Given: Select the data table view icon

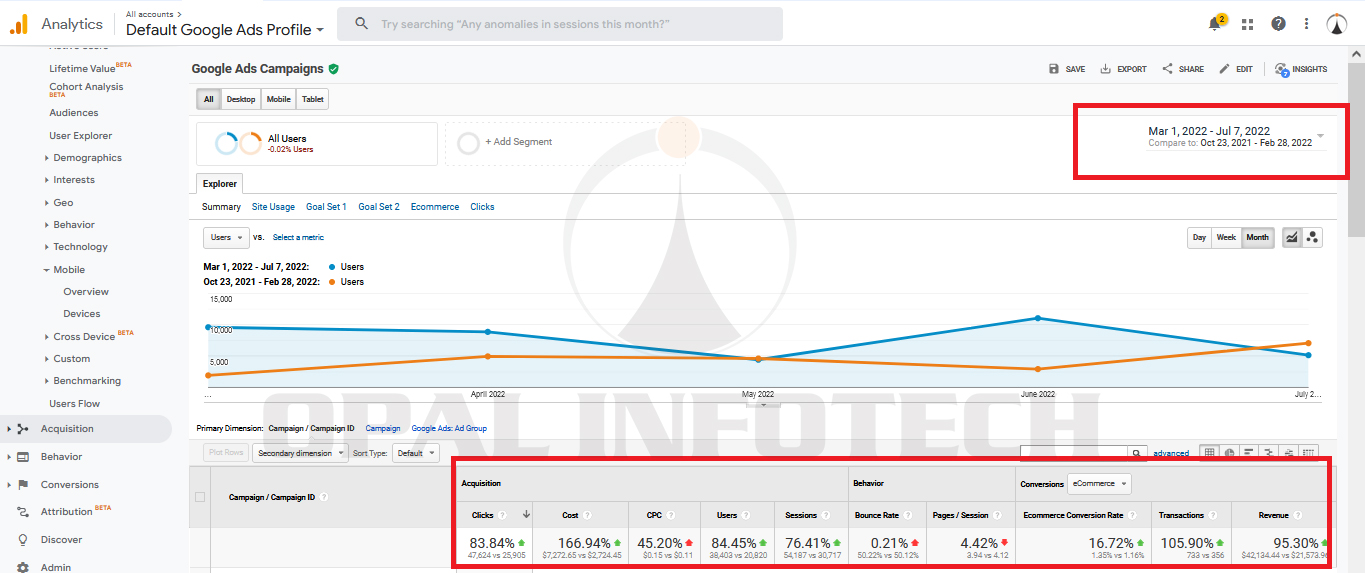Looking at the screenshot, I should click(x=1208, y=453).
